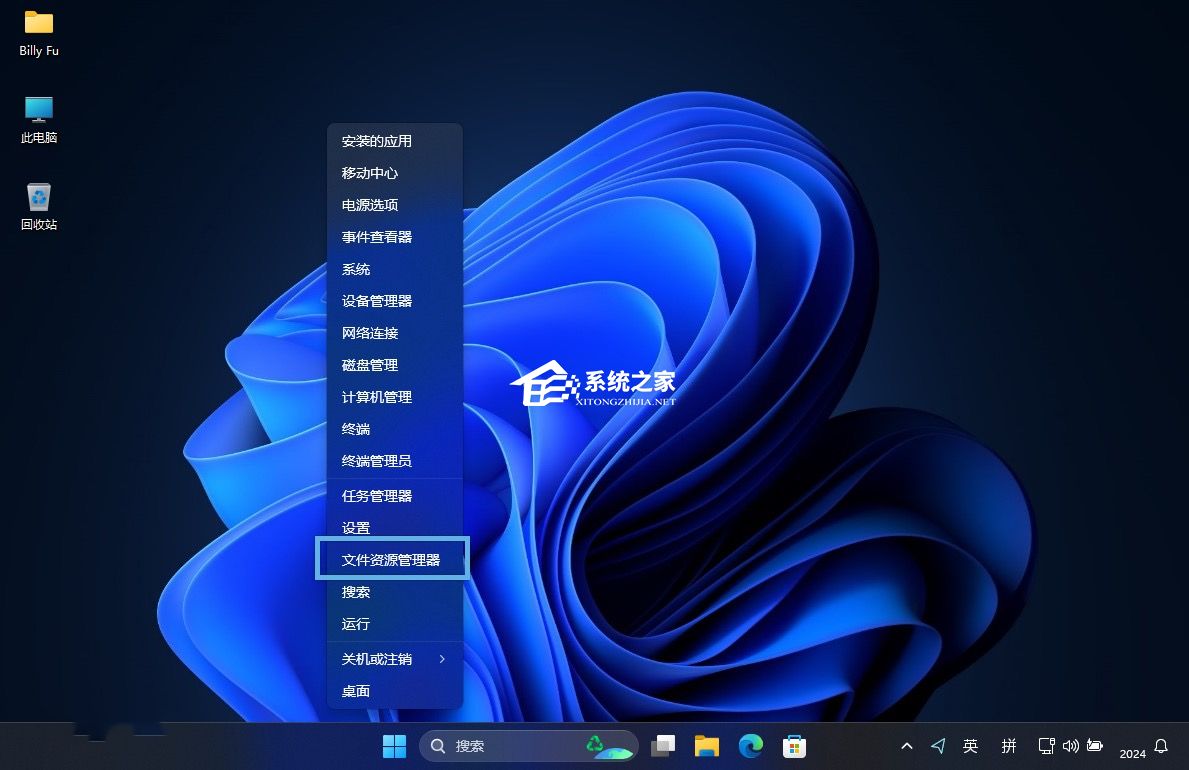Image resolution: width=1189 pixels, height=770 pixels.
Task: Show hidden tray icons chevron
Action: 907,746
